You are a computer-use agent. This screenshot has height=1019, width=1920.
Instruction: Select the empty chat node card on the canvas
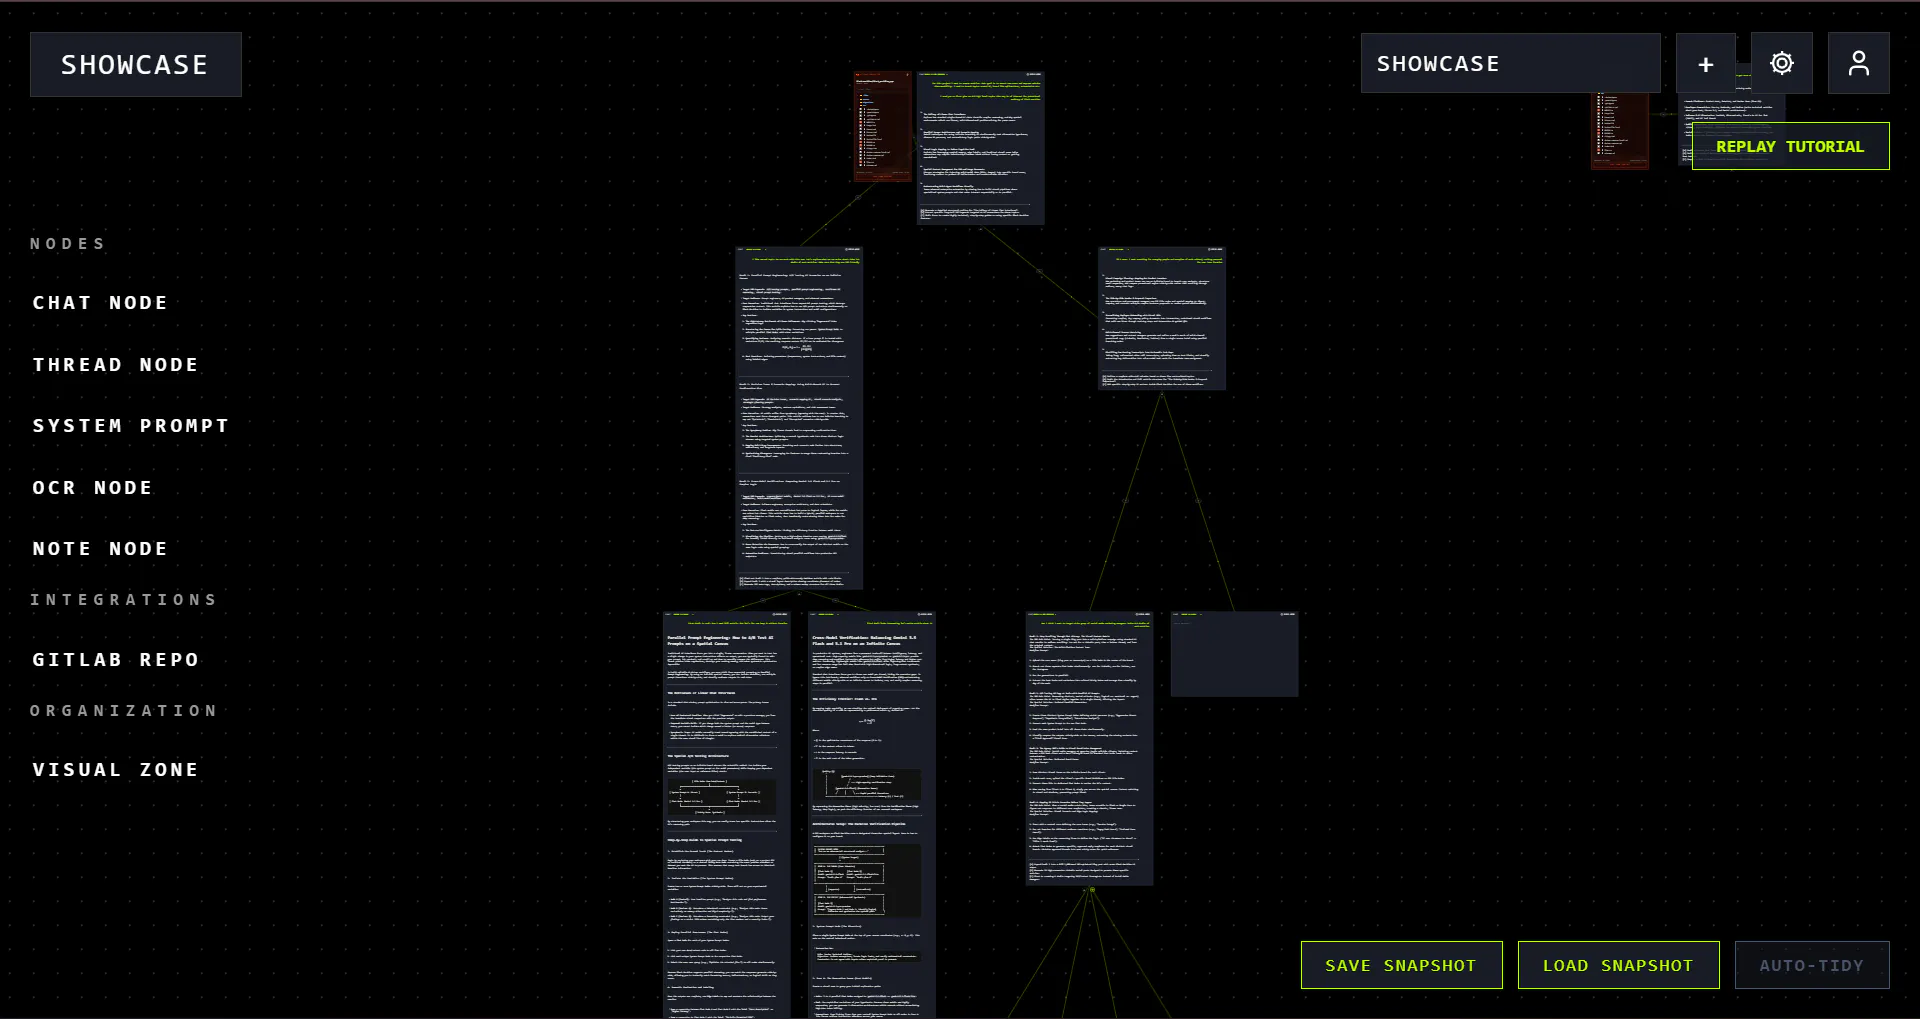tap(1234, 654)
